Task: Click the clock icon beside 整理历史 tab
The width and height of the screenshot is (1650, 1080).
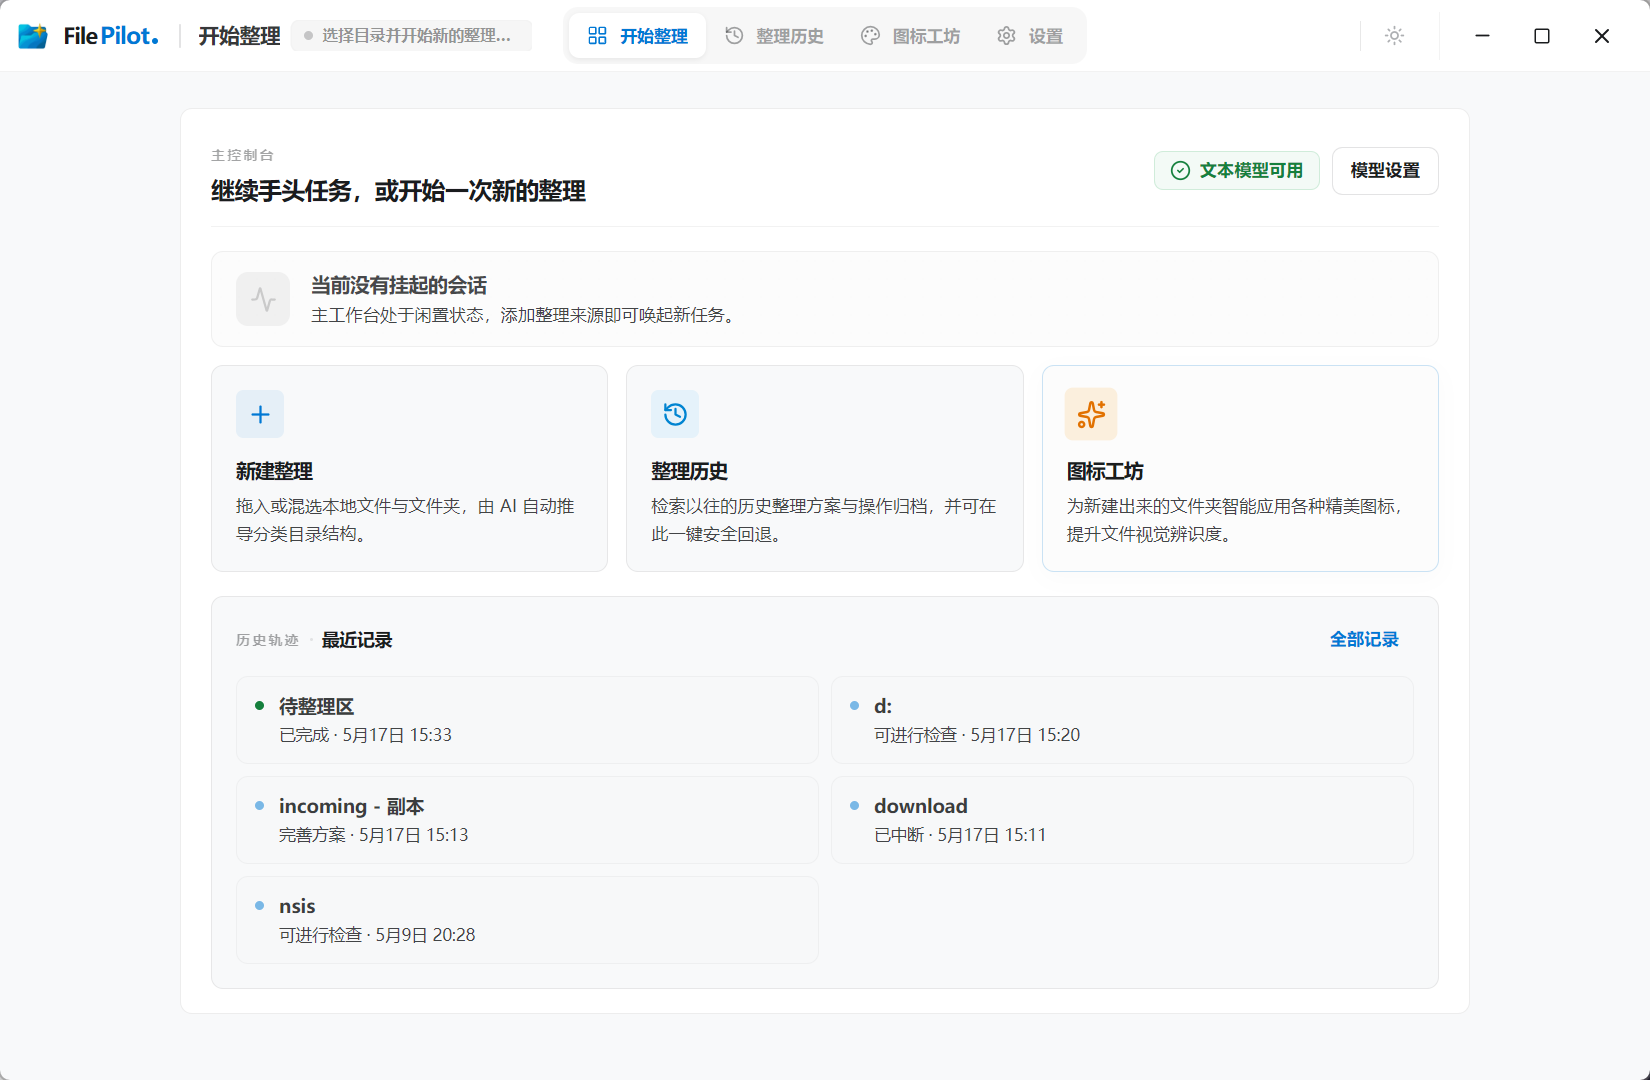Action: coord(734,36)
